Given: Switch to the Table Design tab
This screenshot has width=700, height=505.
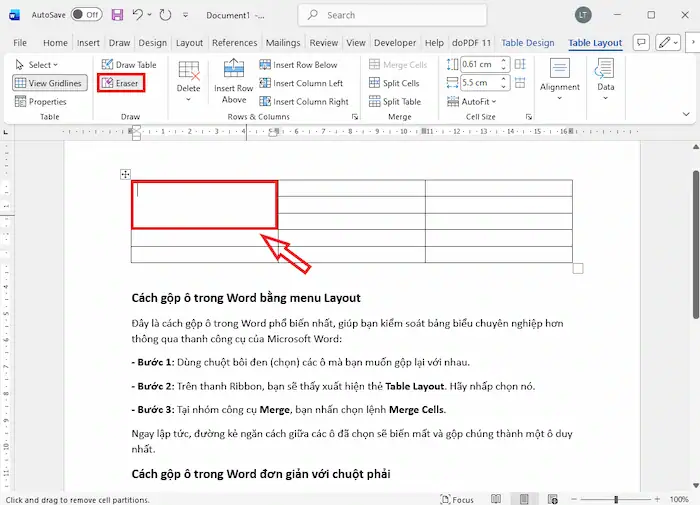Looking at the screenshot, I should point(528,43).
